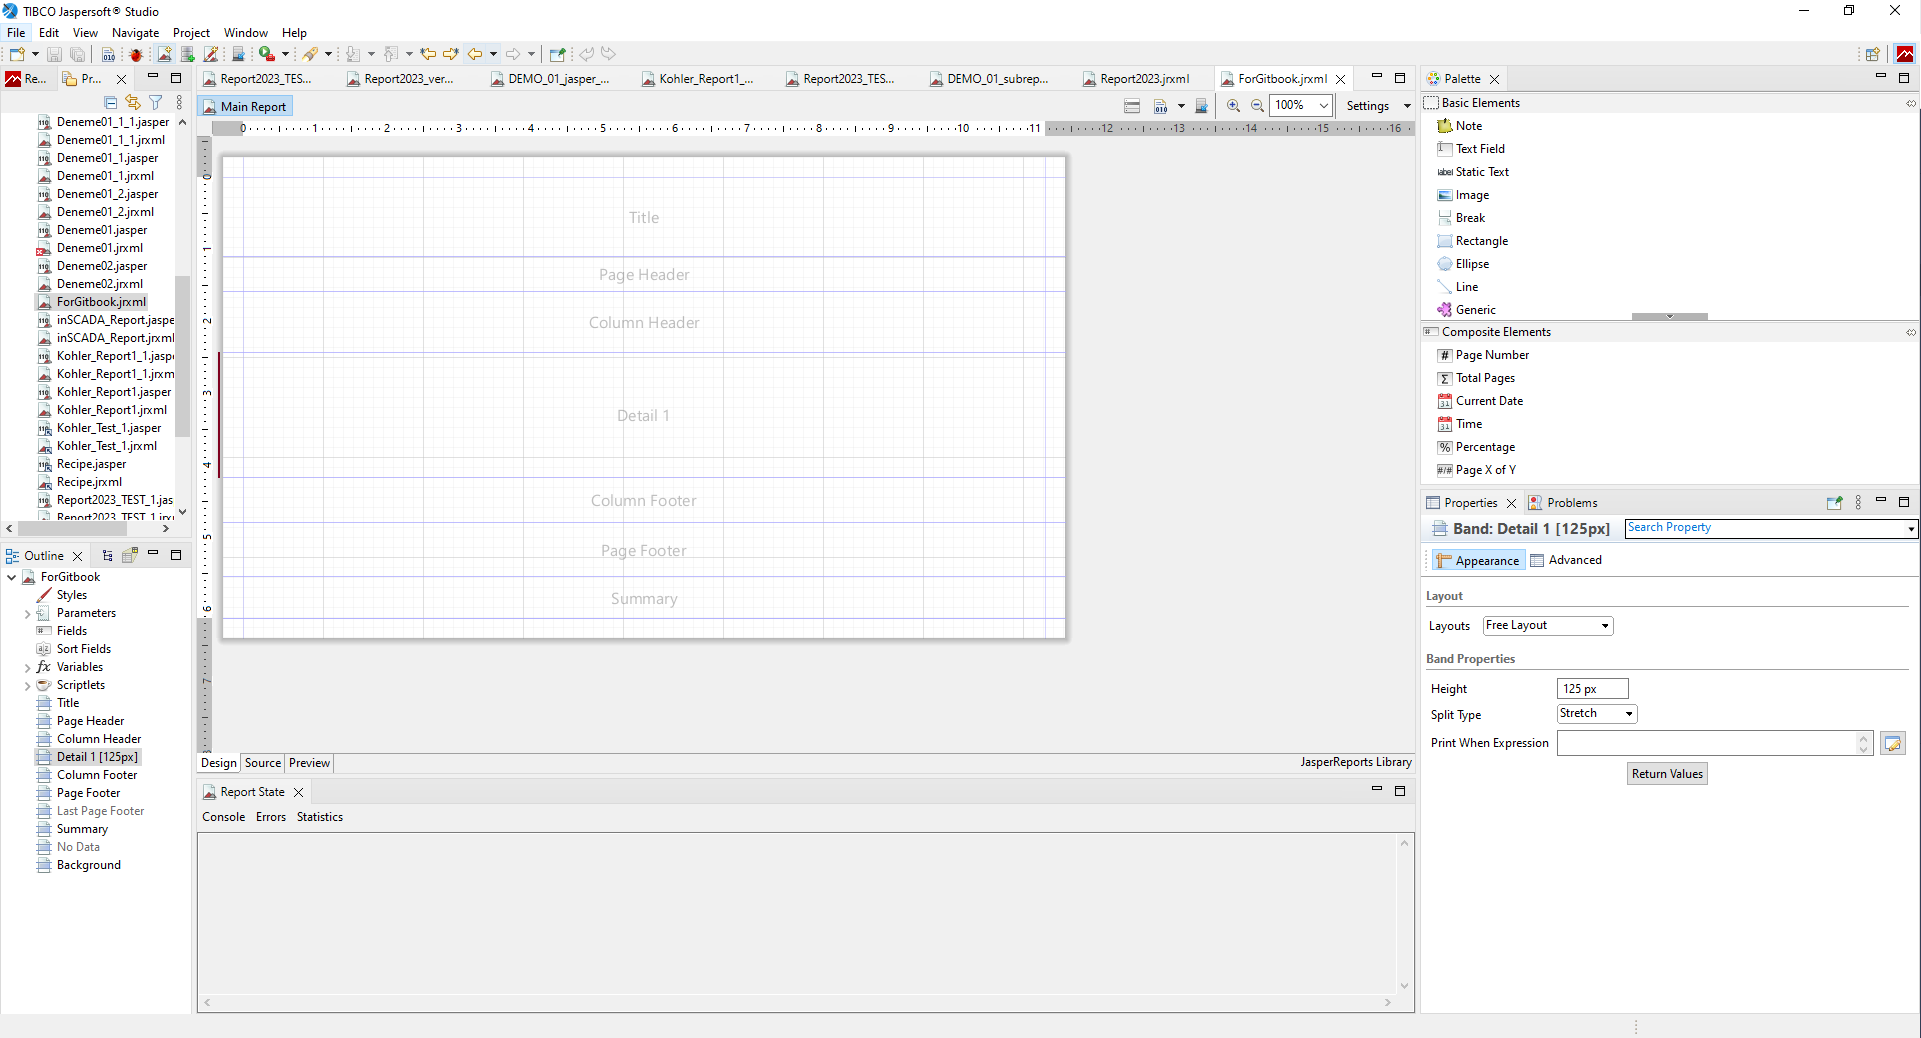Viewport: 1921px width, 1038px height.
Task: Click the last edit location arrow icon
Action: pos(428,54)
